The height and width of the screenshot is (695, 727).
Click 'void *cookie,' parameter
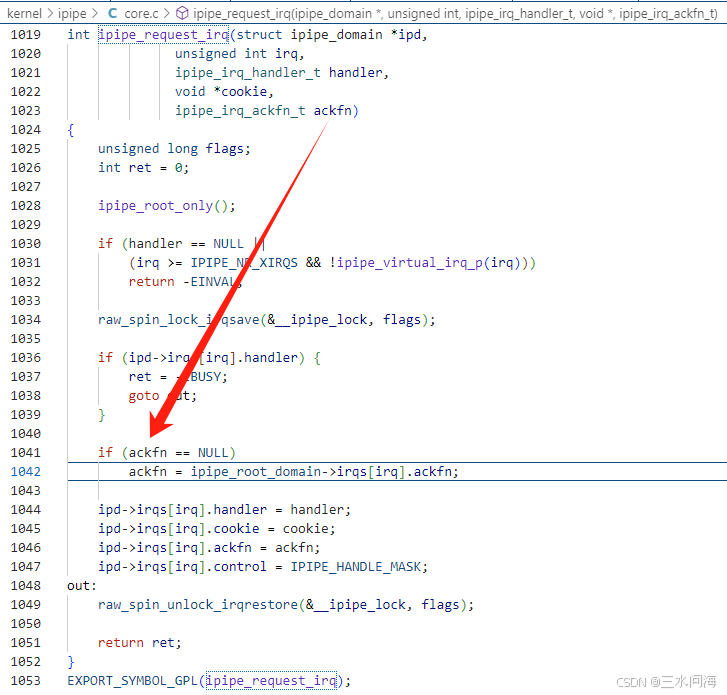click(x=224, y=92)
